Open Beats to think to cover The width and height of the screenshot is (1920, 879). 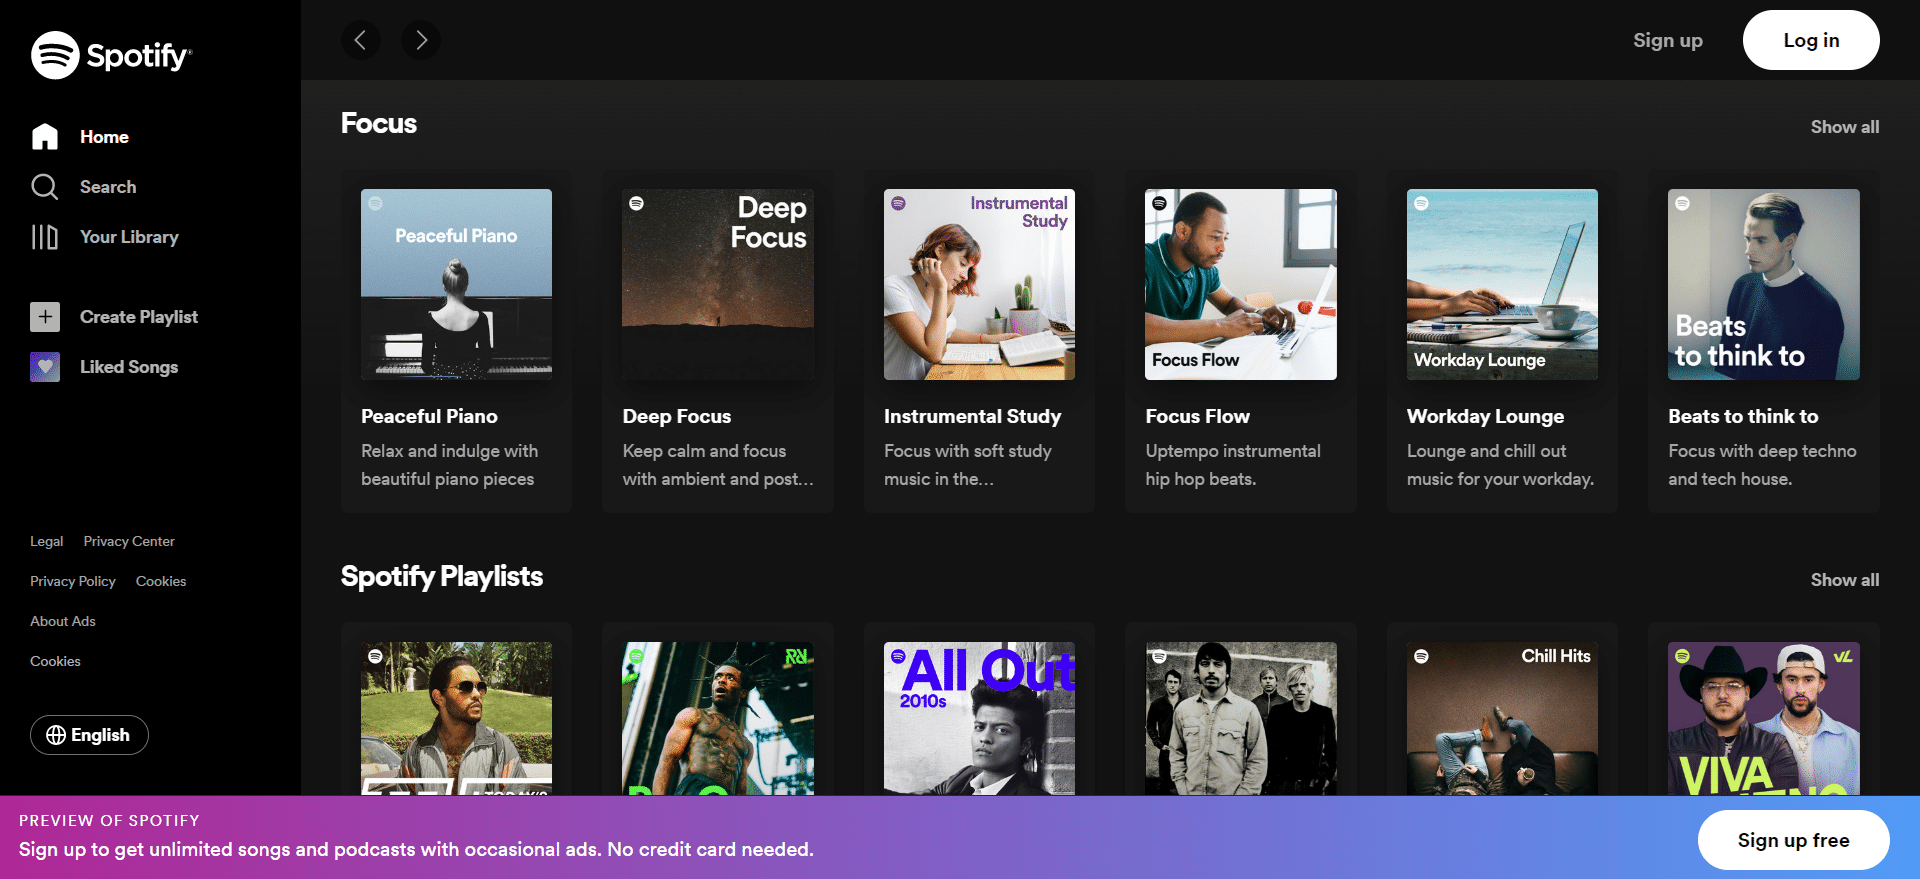tap(1764, 284)
